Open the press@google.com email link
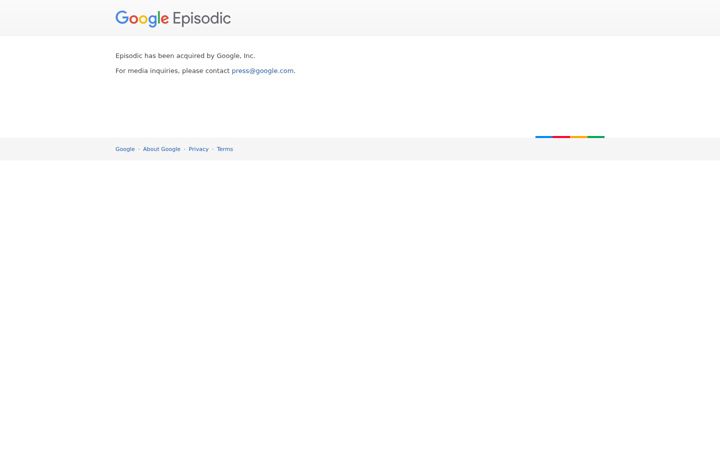Viewport: 720px width, 450px height. [x=262, y=71]
